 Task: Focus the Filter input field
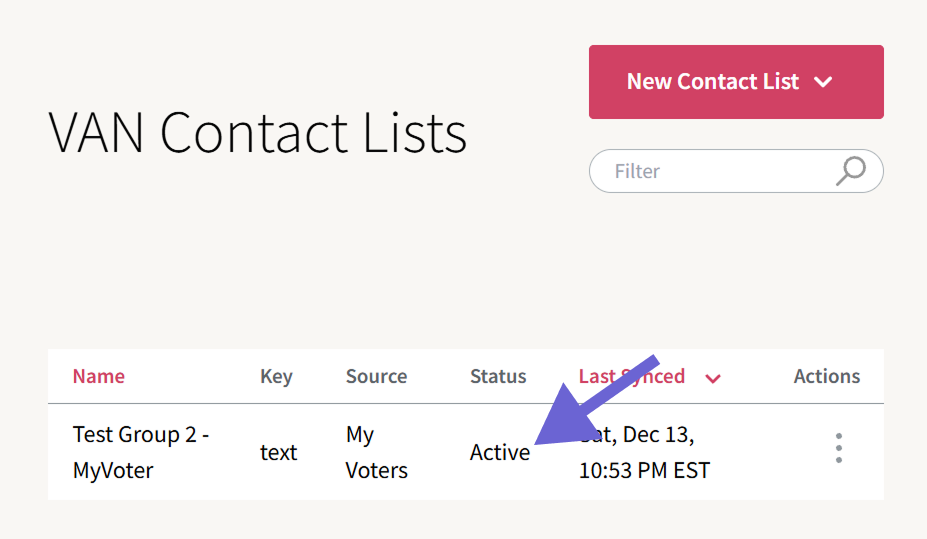coord(720,171)
